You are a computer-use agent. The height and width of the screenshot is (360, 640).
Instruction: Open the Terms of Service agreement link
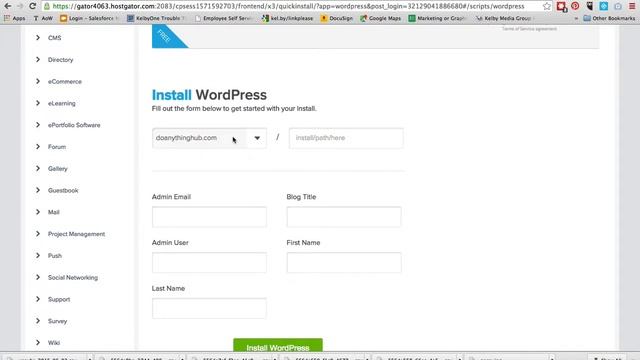(529, 29)
